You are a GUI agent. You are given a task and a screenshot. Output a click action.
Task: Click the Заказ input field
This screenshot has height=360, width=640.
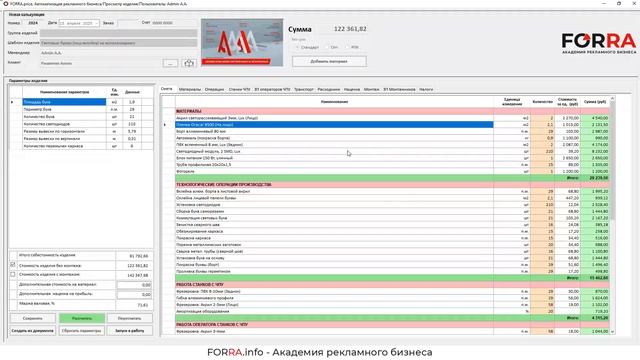[127, 23]
